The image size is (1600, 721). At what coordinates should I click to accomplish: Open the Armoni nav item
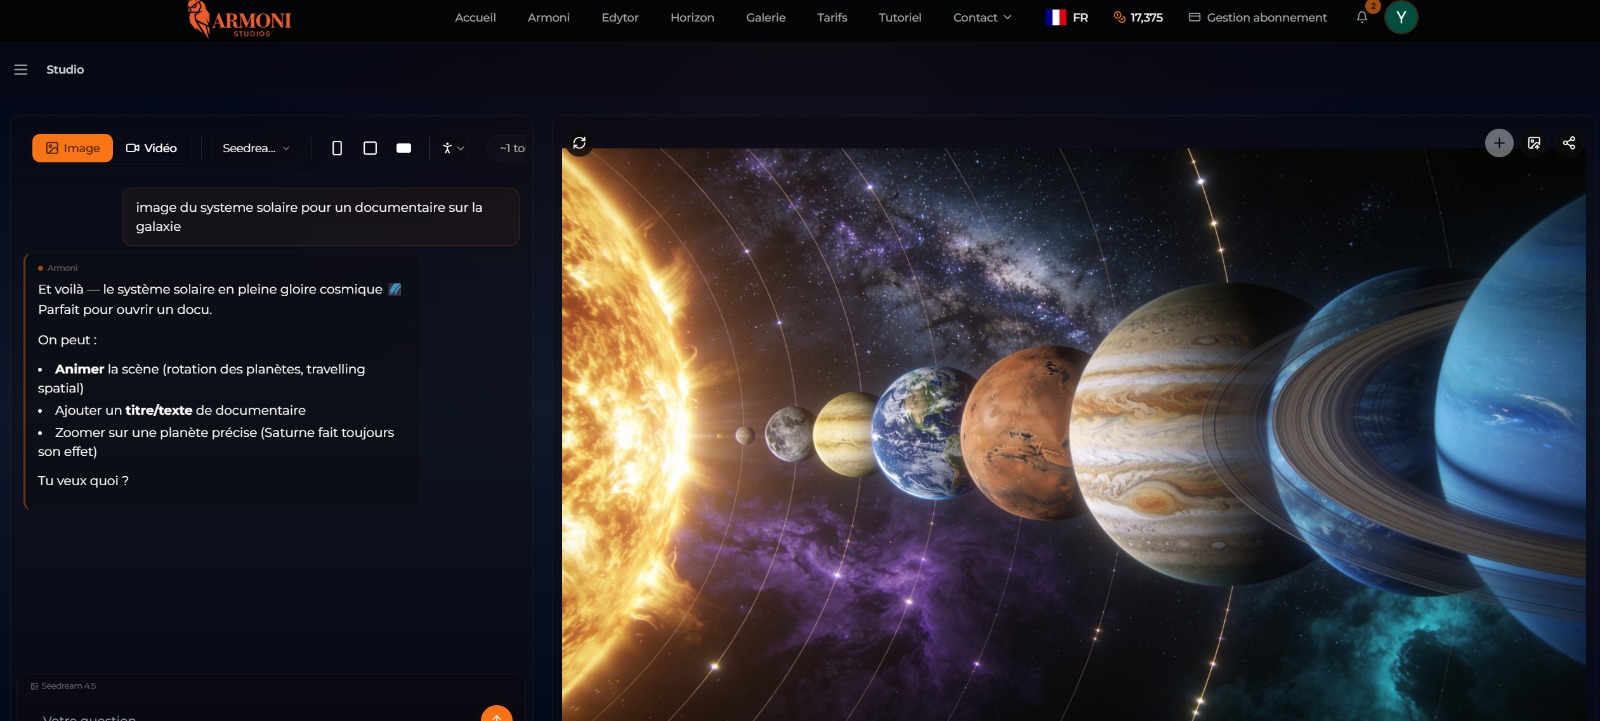click(549, 17)
